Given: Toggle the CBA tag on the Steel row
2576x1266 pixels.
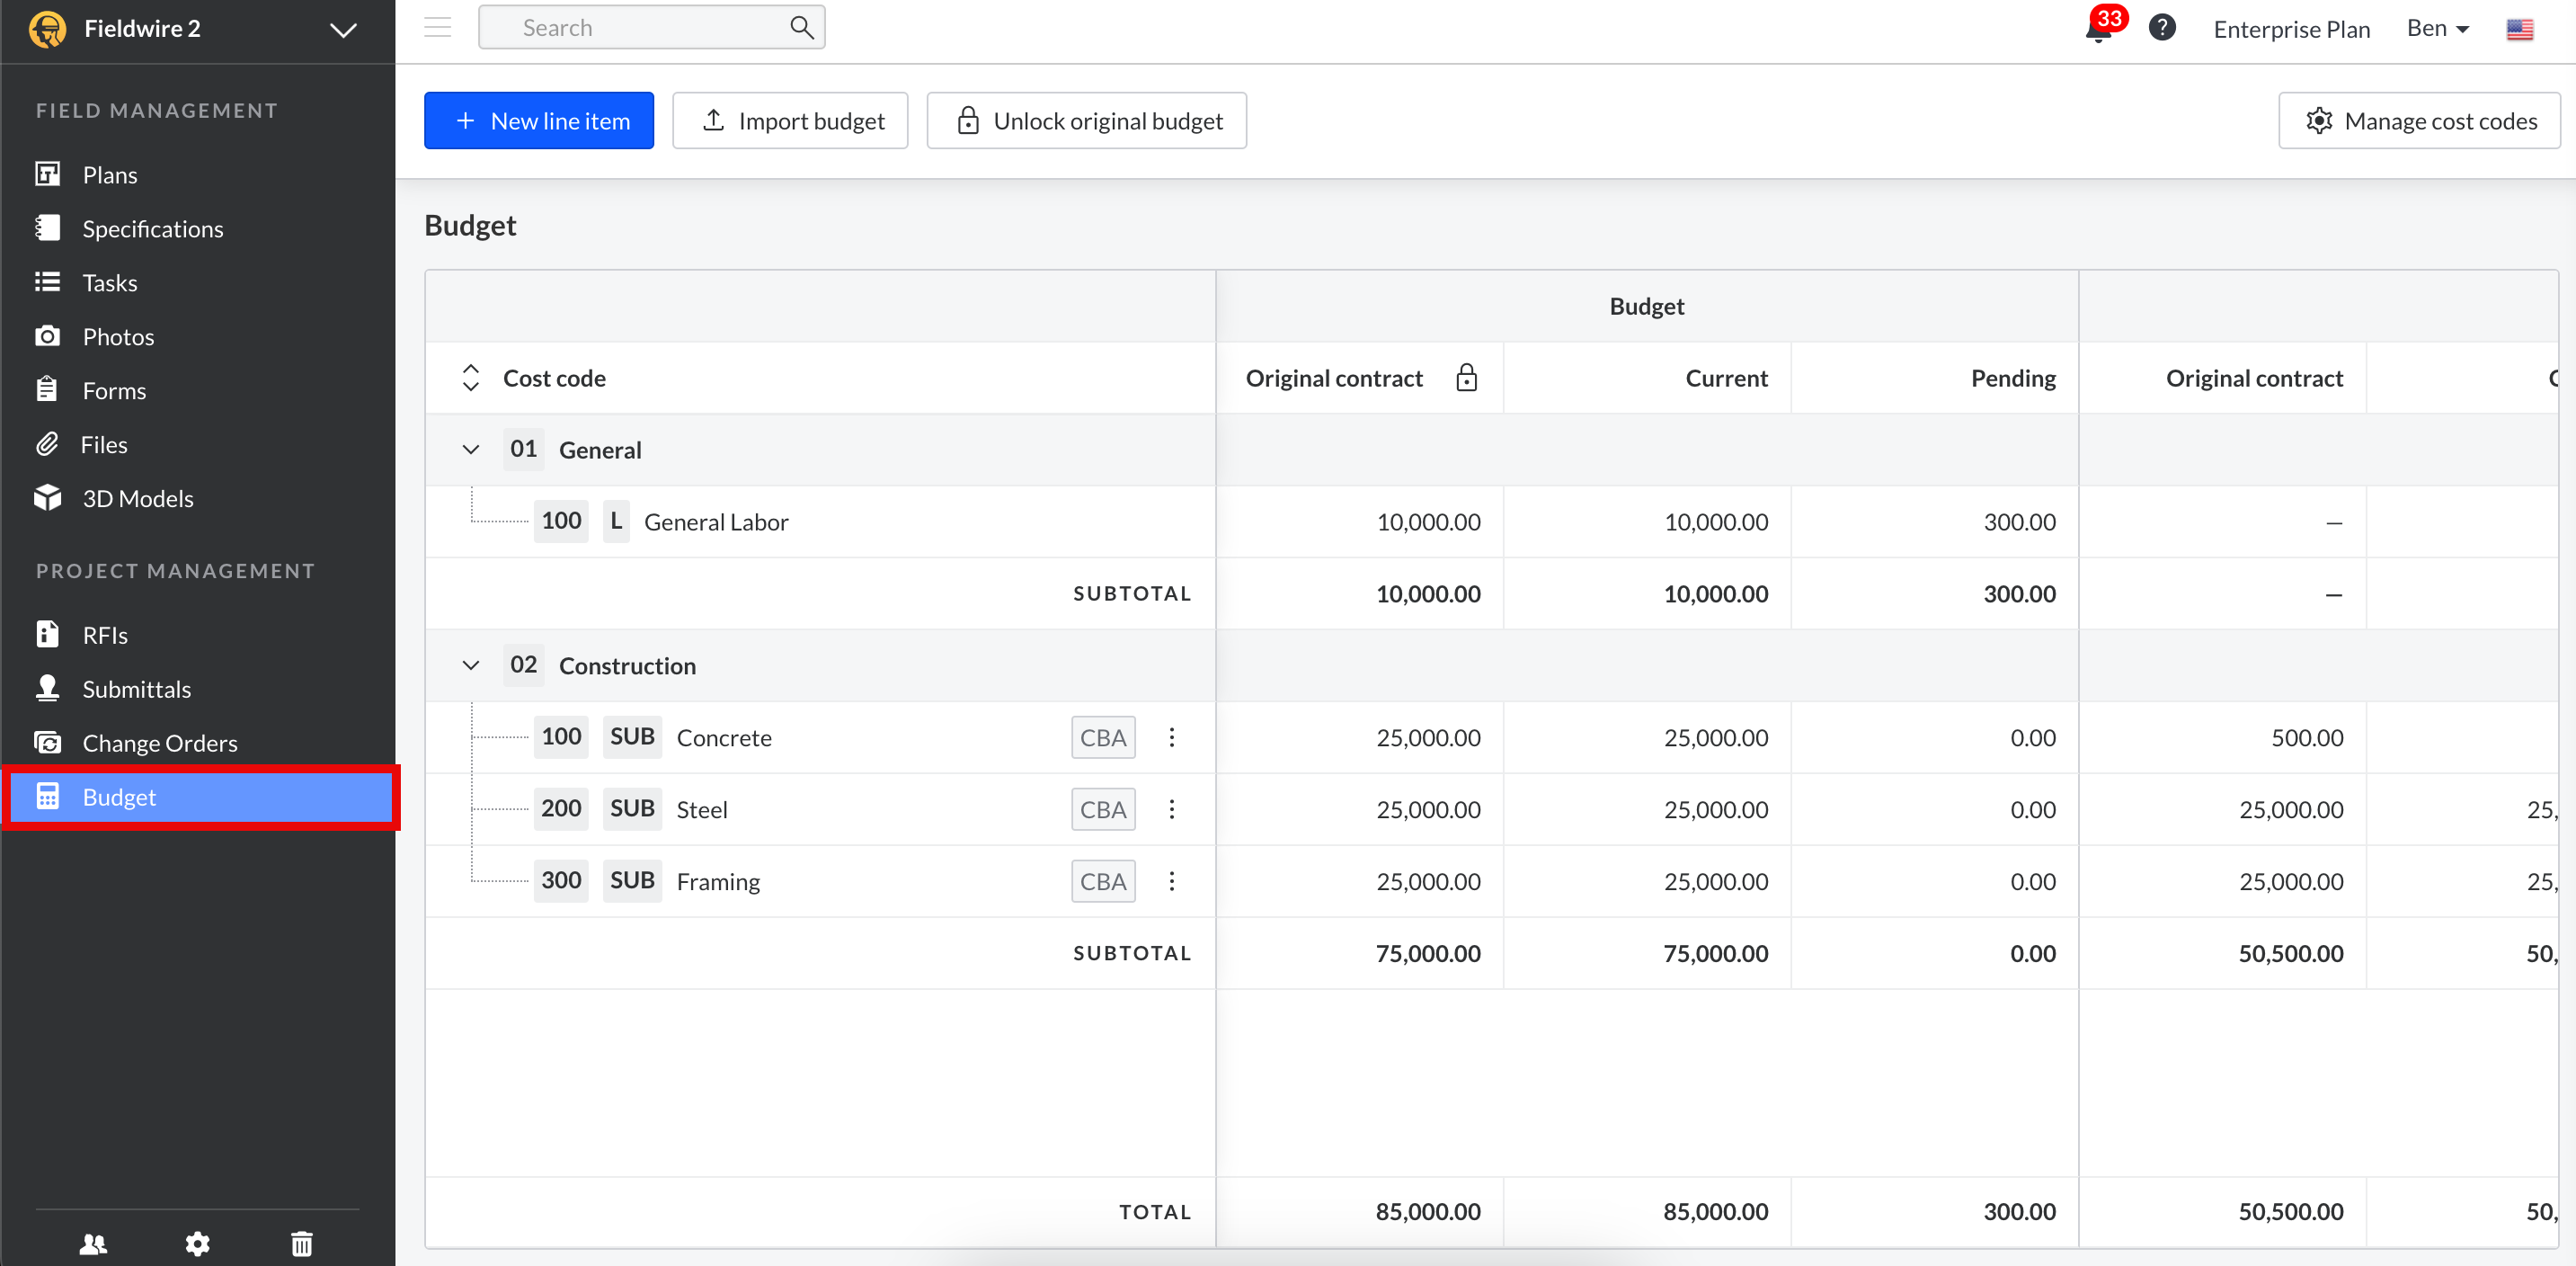Looking at the screenshot, I should pos(1103,810).
